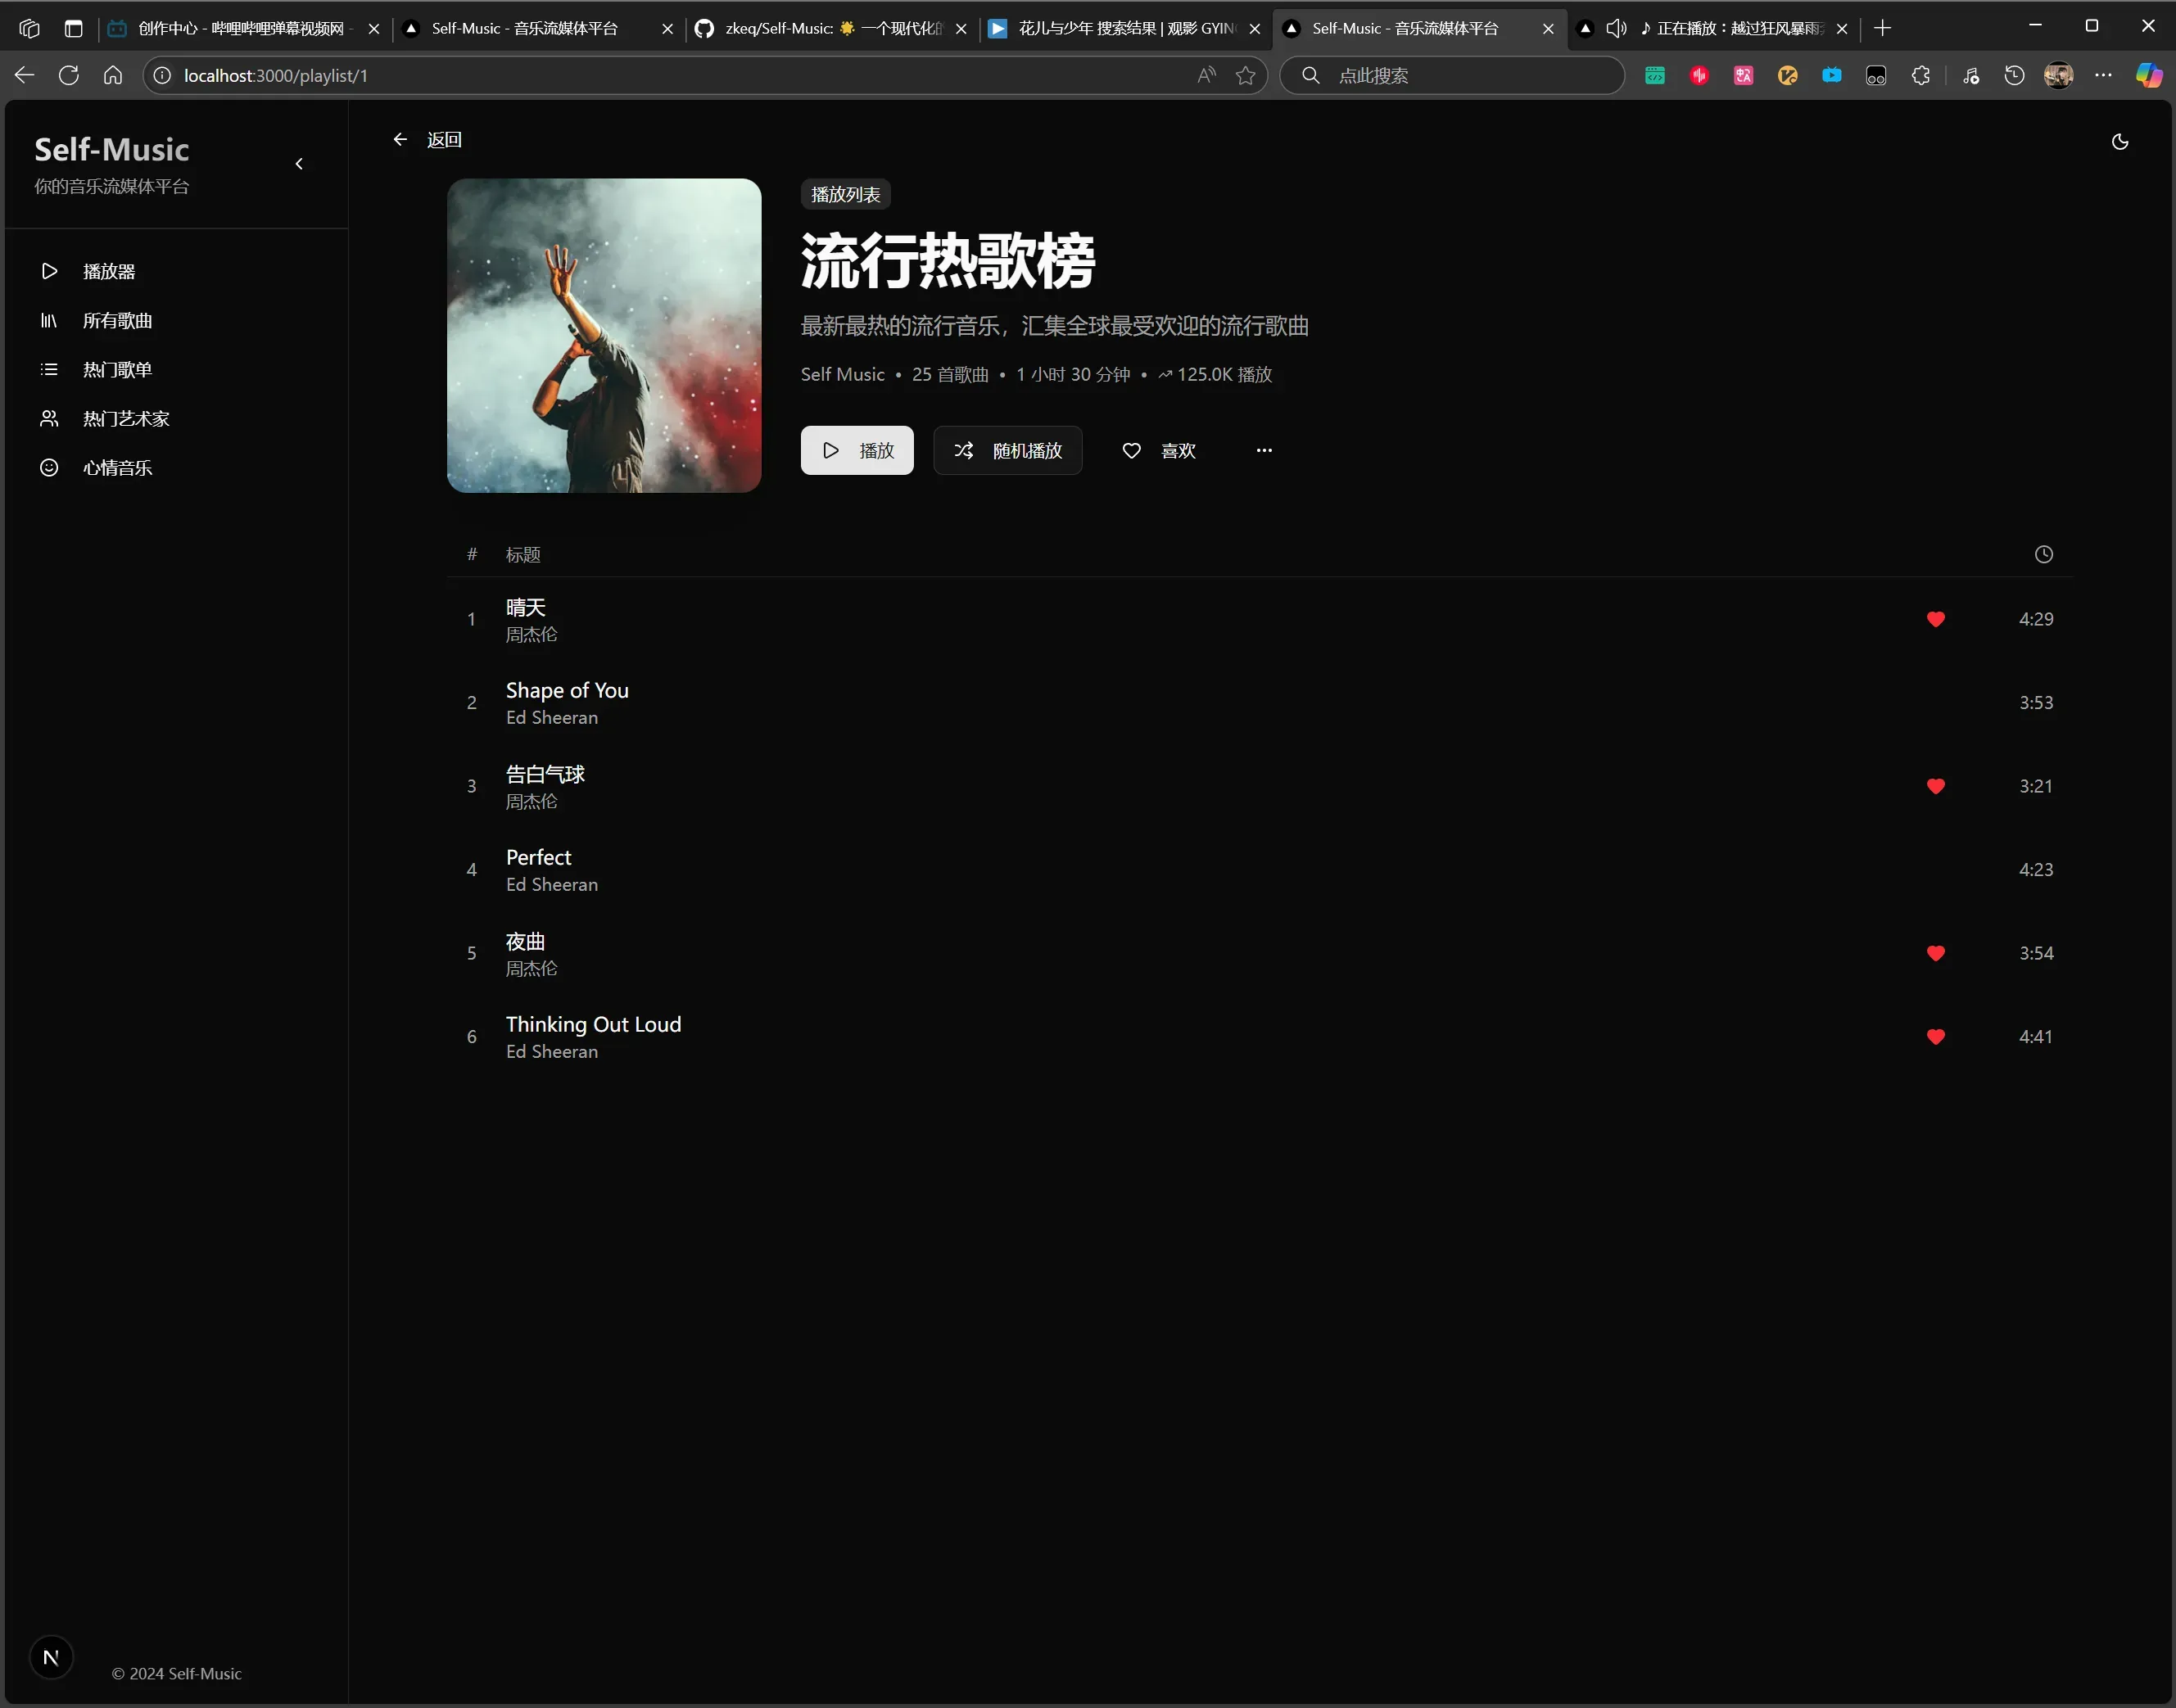Unlike 晴天 with its red heart
2176x1708 pixels.
tap(1935, 619)
